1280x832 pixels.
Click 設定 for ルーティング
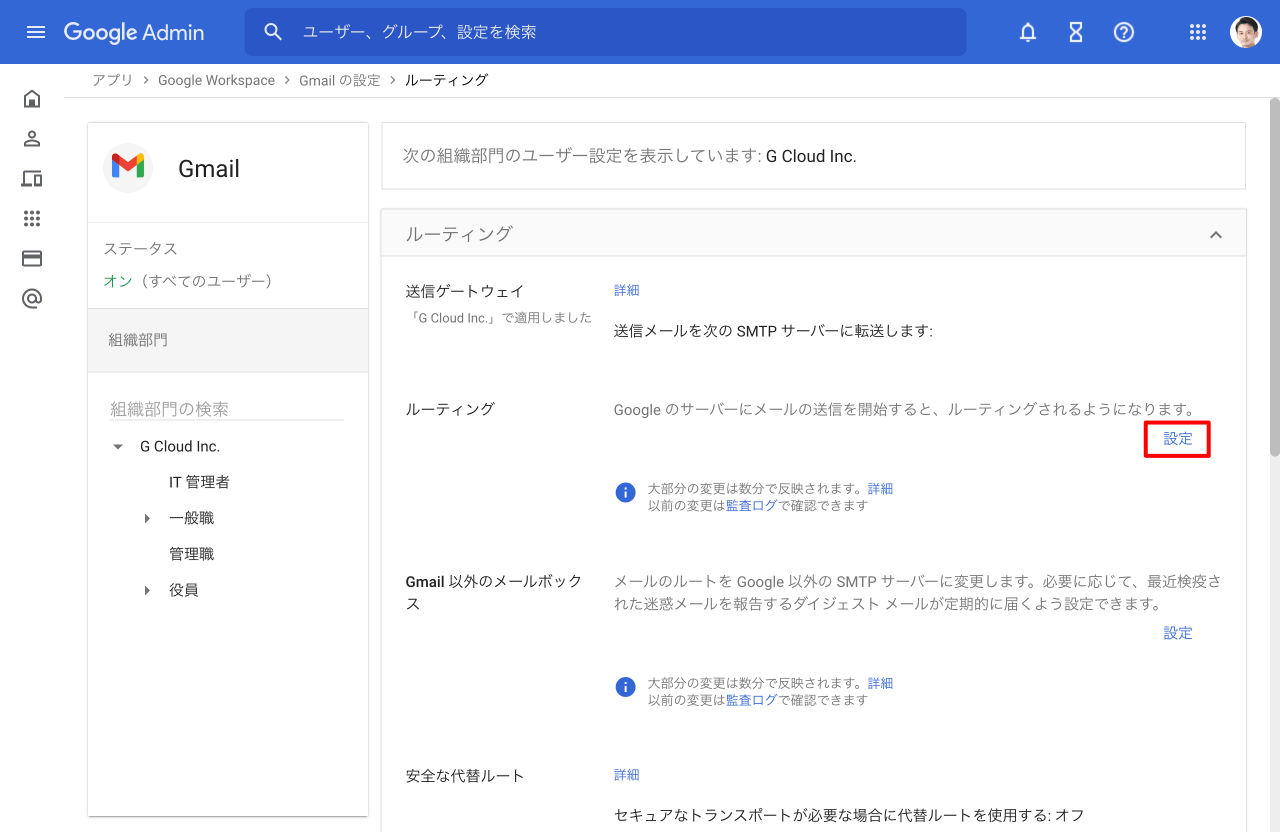coord(1178,438)
